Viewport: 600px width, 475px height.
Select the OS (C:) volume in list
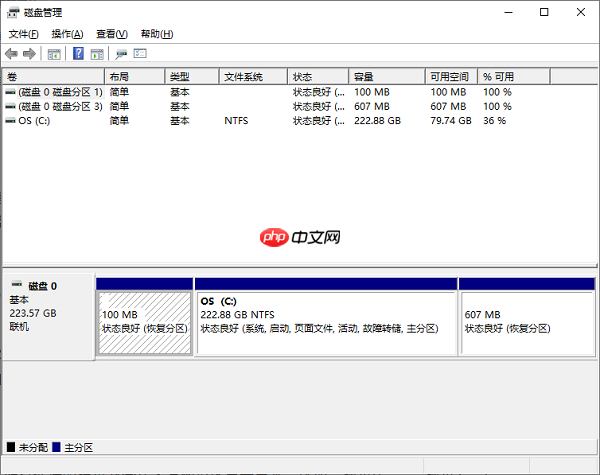tap(34, 121)
